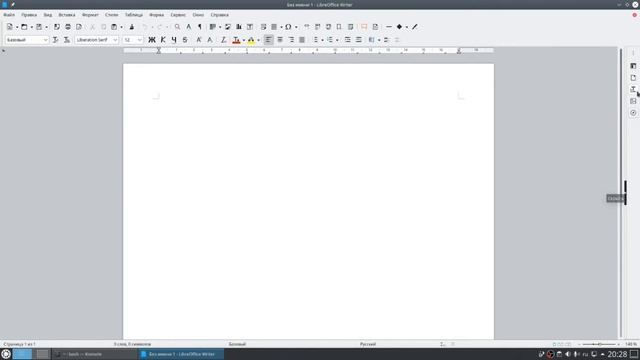The image size is (640, 360).
Task: Insert a chart icon
Action: tap(239, 27)
